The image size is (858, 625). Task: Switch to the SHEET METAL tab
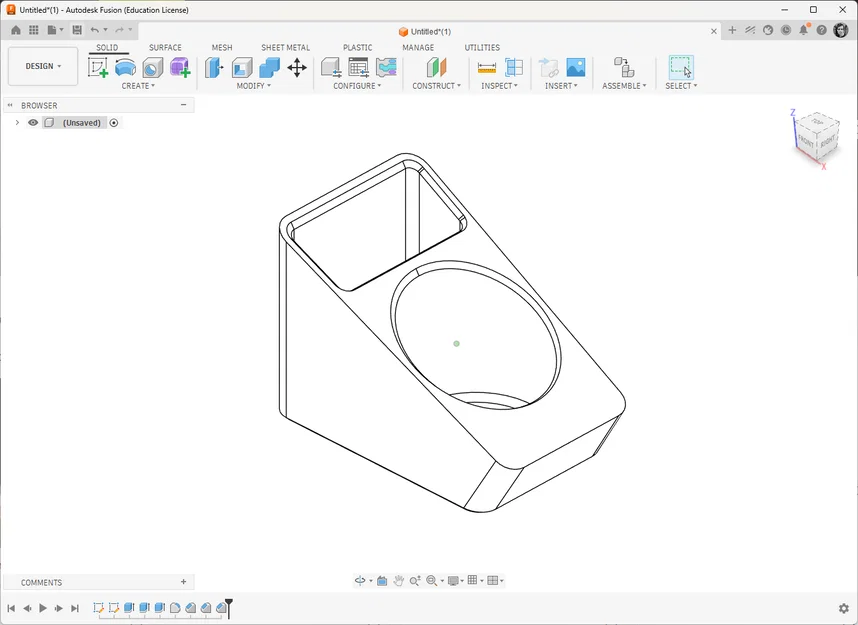tap(286, 48)
